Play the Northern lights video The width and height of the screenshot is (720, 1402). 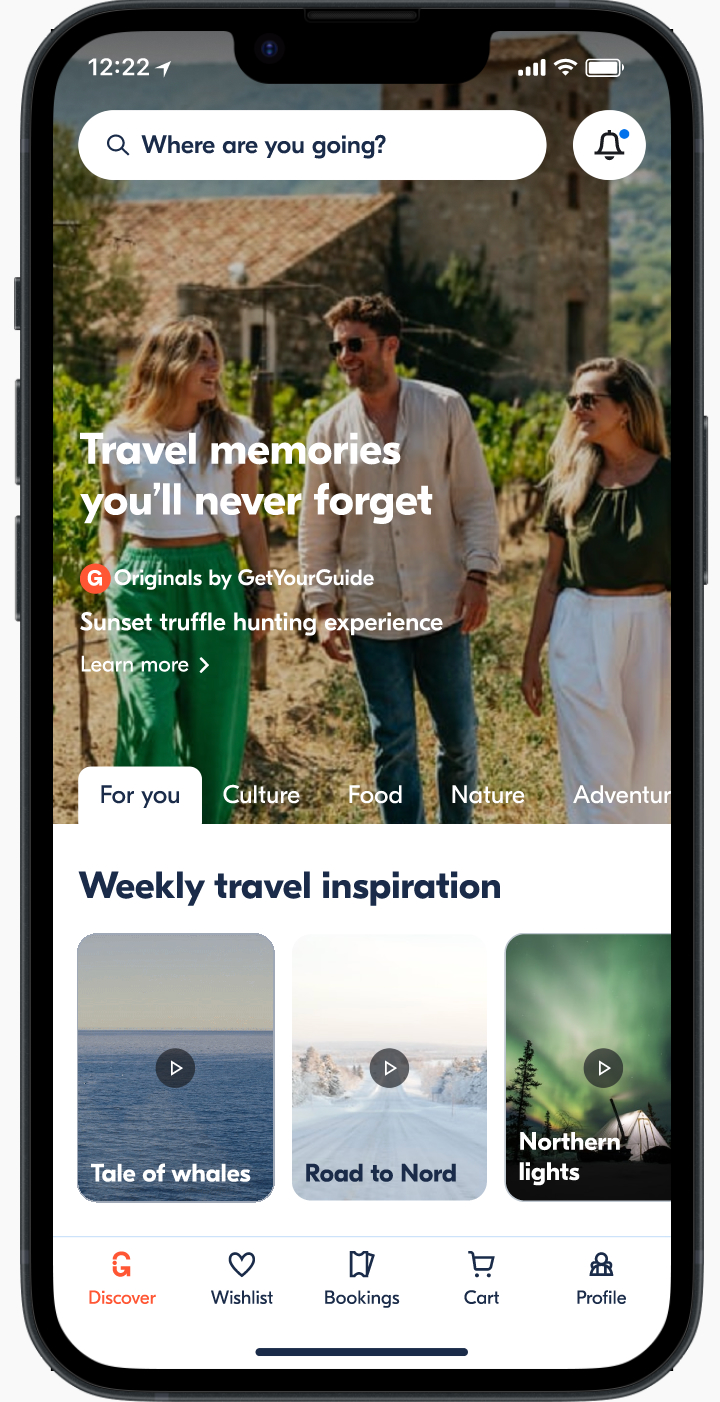click(x=604, y=1068)
